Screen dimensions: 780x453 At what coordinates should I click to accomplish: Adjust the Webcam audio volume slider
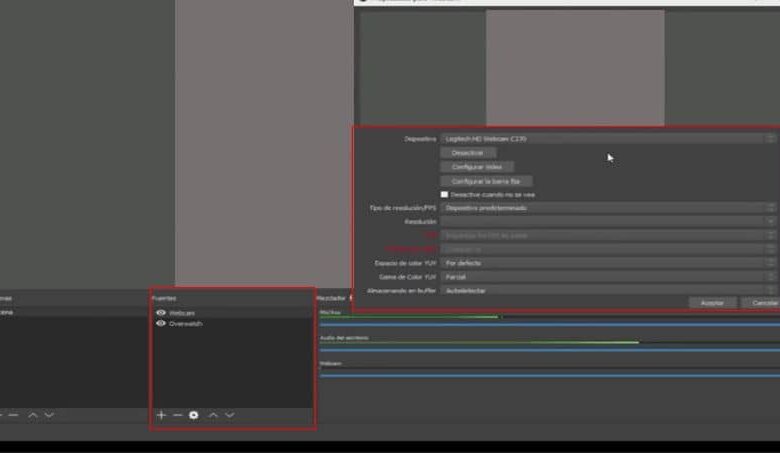[550, 375]
